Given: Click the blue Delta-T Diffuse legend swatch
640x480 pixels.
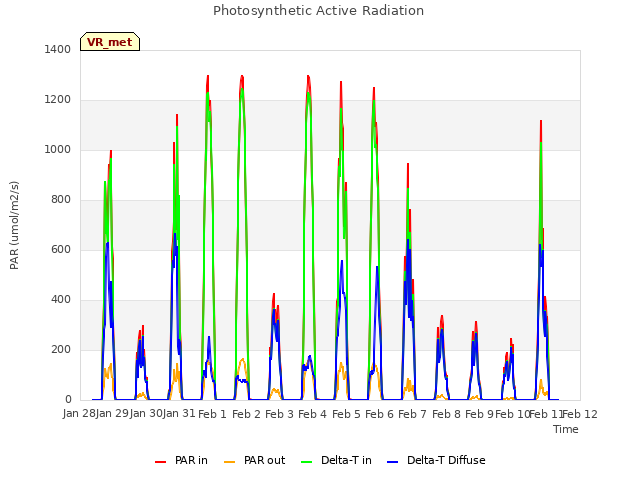Looking at the screenshot, I should point(392,462).
